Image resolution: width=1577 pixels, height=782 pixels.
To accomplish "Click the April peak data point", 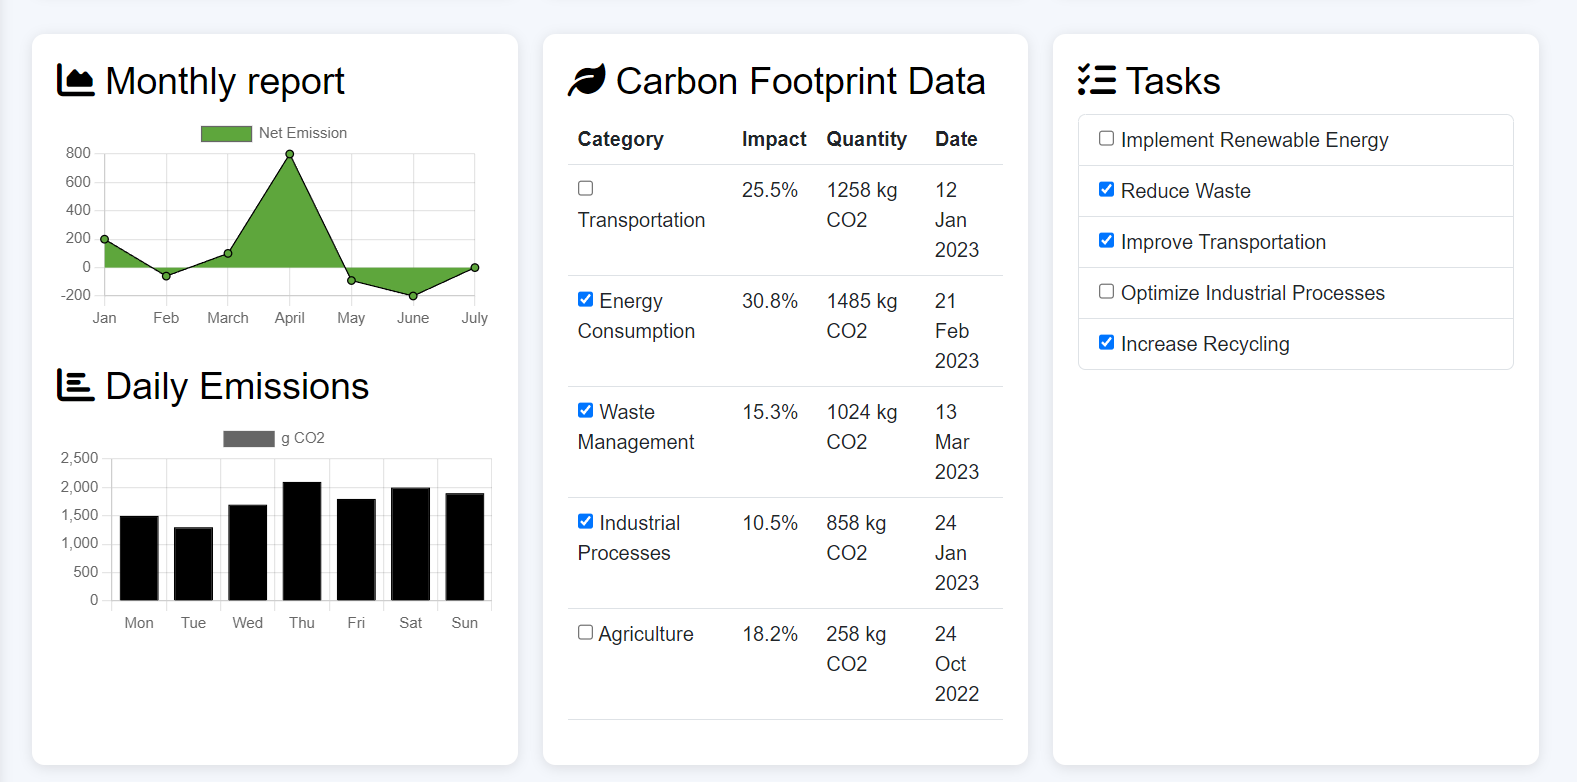I will [x=290, y=154].
